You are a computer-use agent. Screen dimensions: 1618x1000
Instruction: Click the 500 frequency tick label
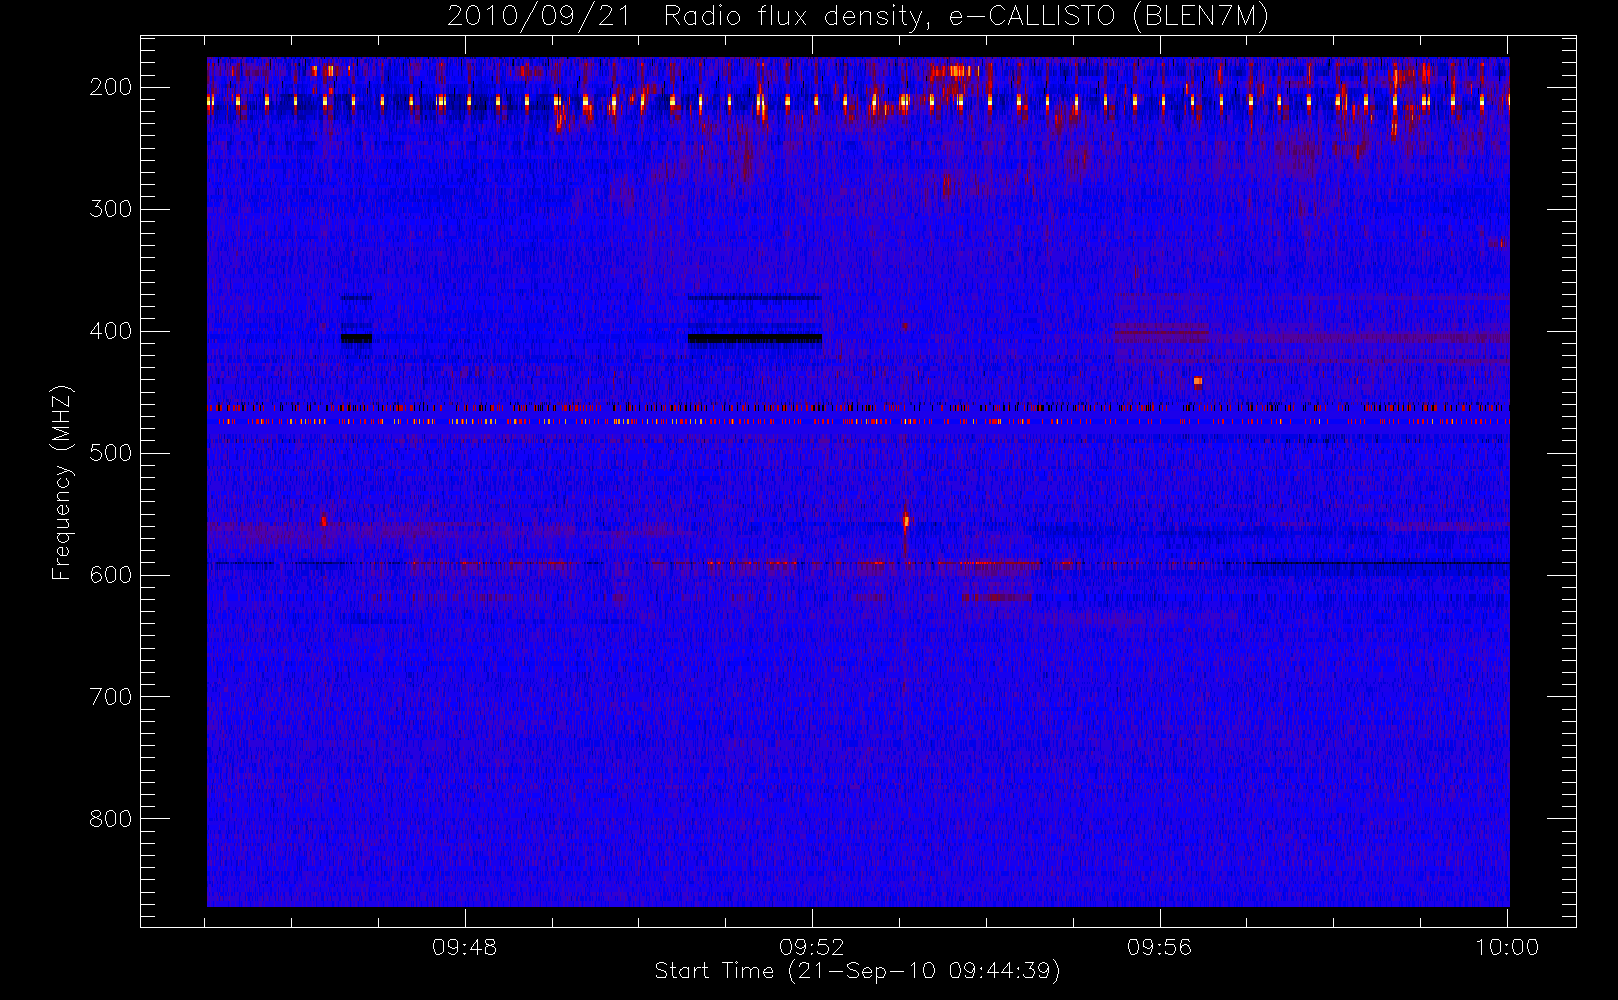(x=110, y=453)
